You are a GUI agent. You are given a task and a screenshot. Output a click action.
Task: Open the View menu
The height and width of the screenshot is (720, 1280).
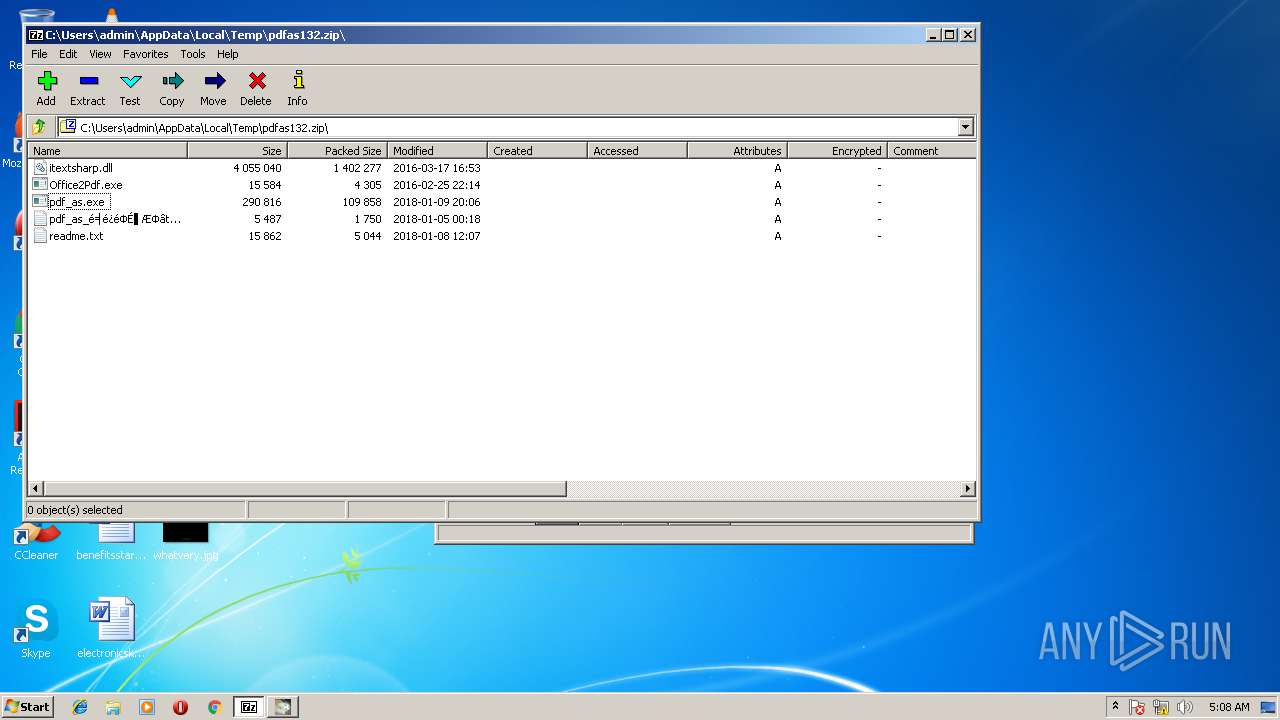pos(100,54)
